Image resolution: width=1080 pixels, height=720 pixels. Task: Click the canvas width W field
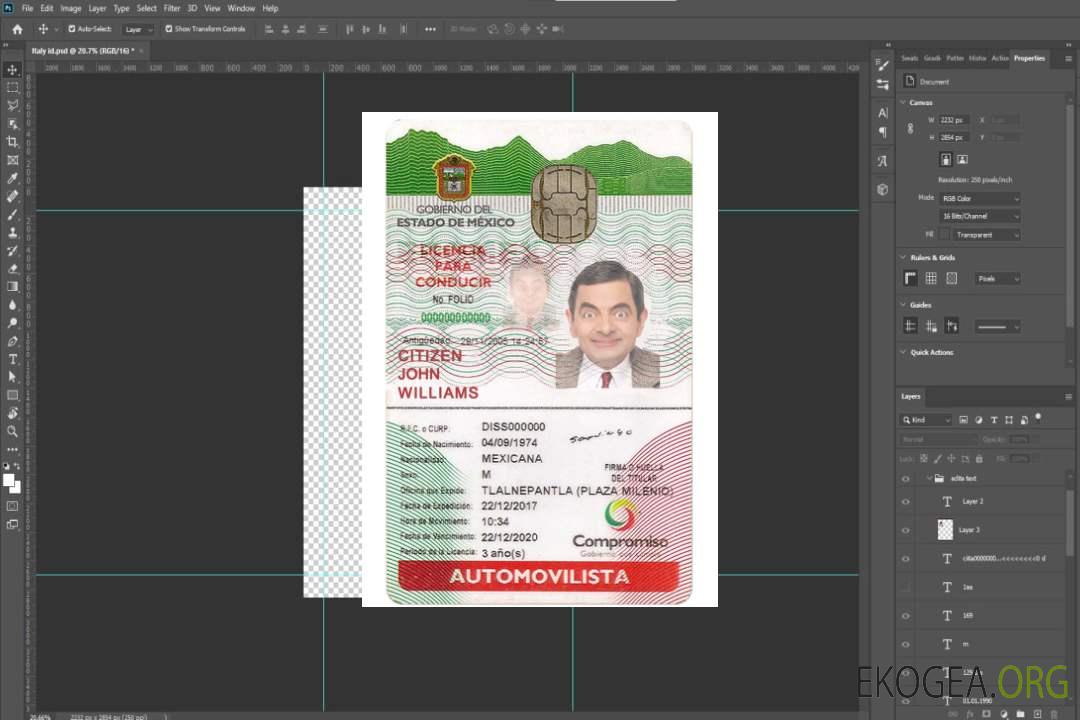coord(954,120)
